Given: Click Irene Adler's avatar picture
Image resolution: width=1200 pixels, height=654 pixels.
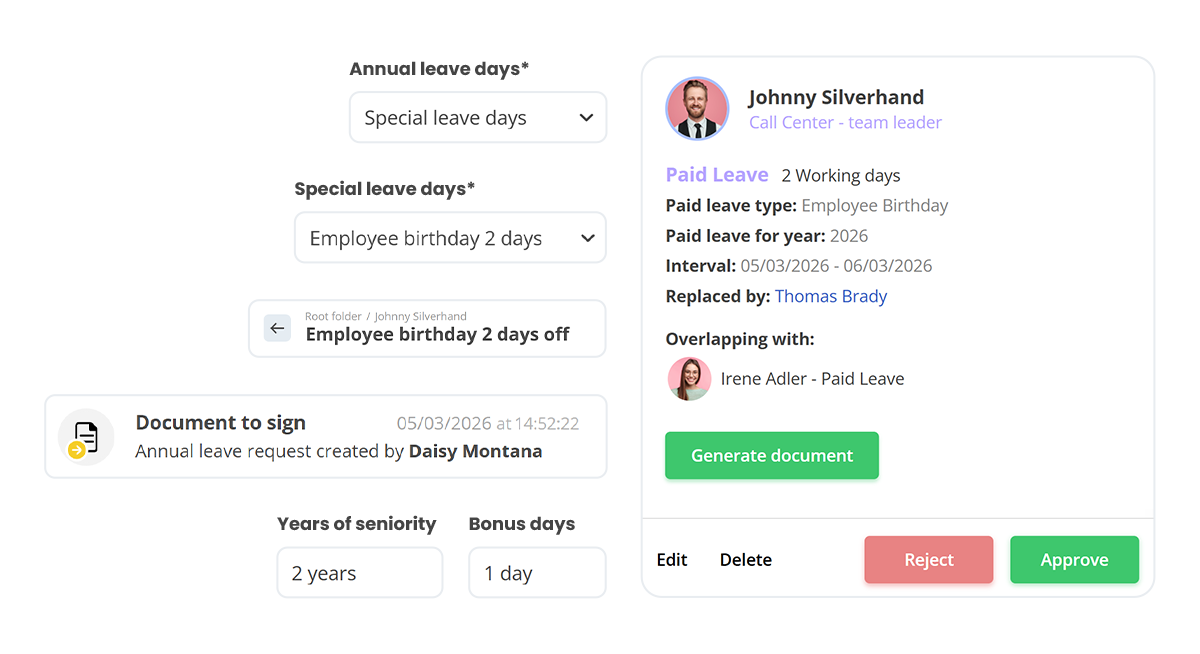Looking at the screenshot, I should (689, 379).
